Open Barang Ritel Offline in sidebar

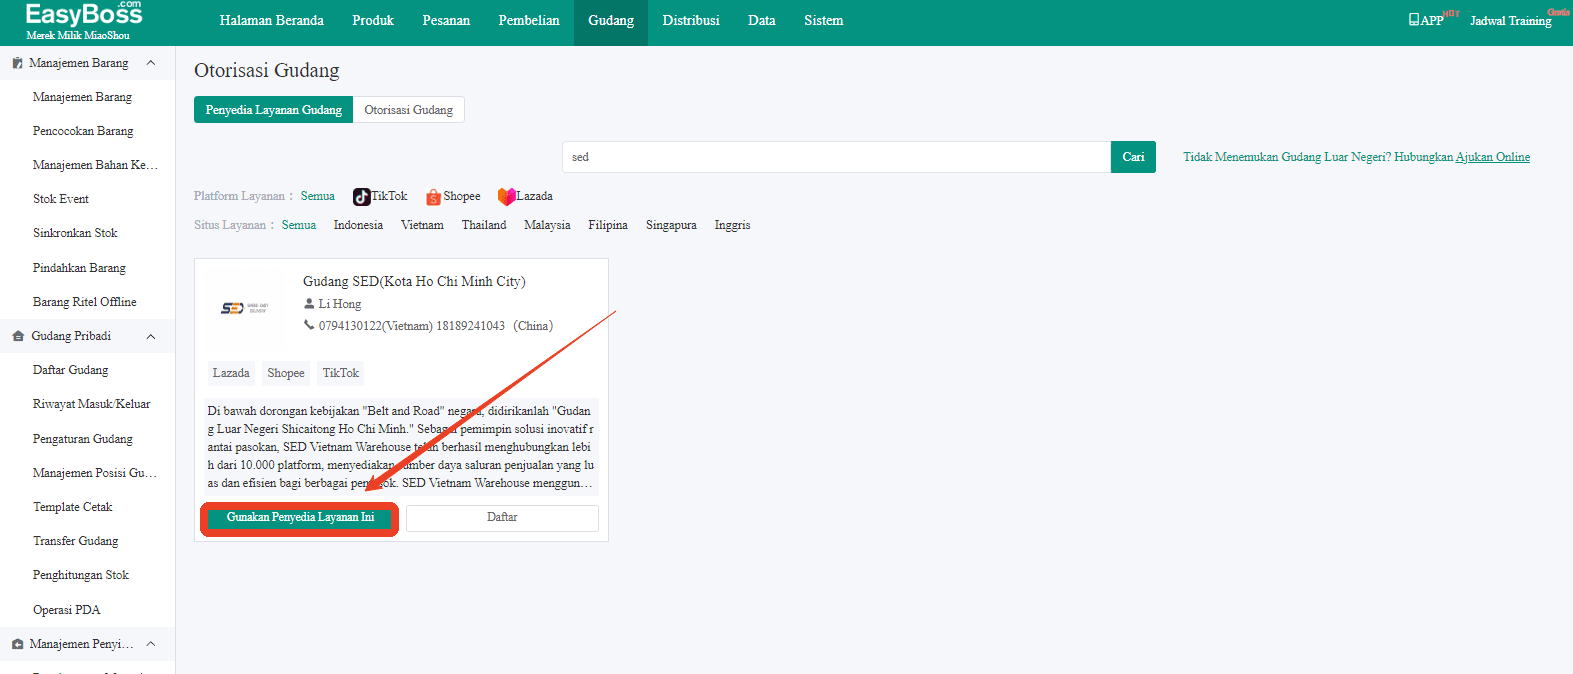pyautogui.click(x=85, y=302)
